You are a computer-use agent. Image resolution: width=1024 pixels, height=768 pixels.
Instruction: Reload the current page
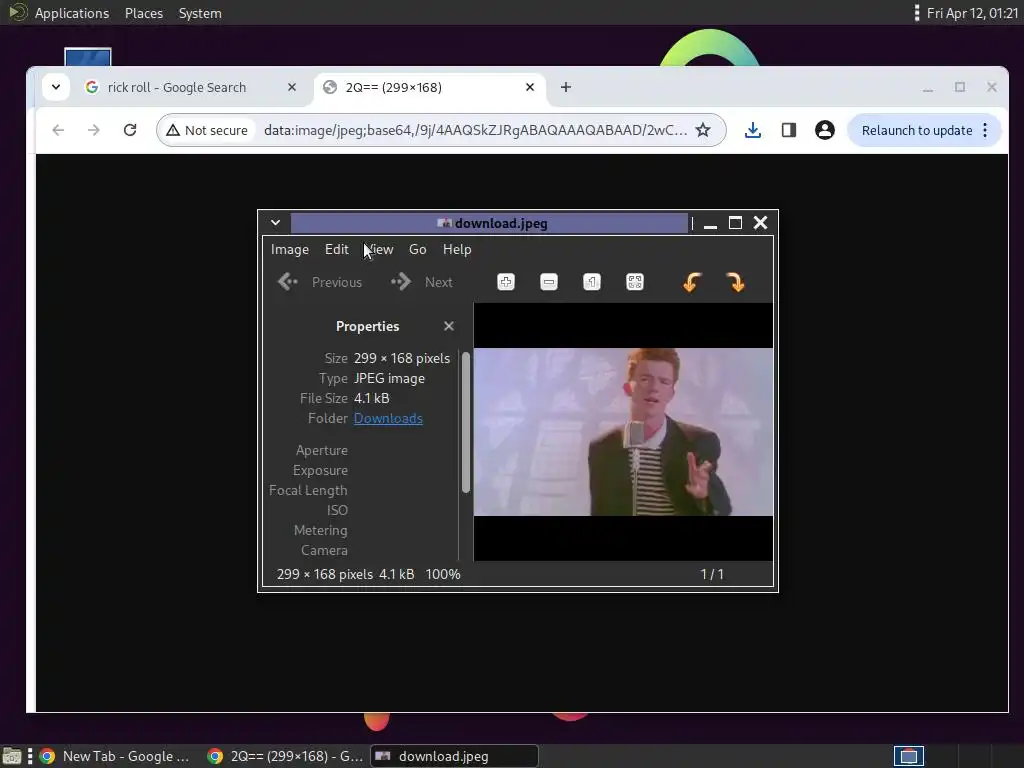click(x=130, y=130)
